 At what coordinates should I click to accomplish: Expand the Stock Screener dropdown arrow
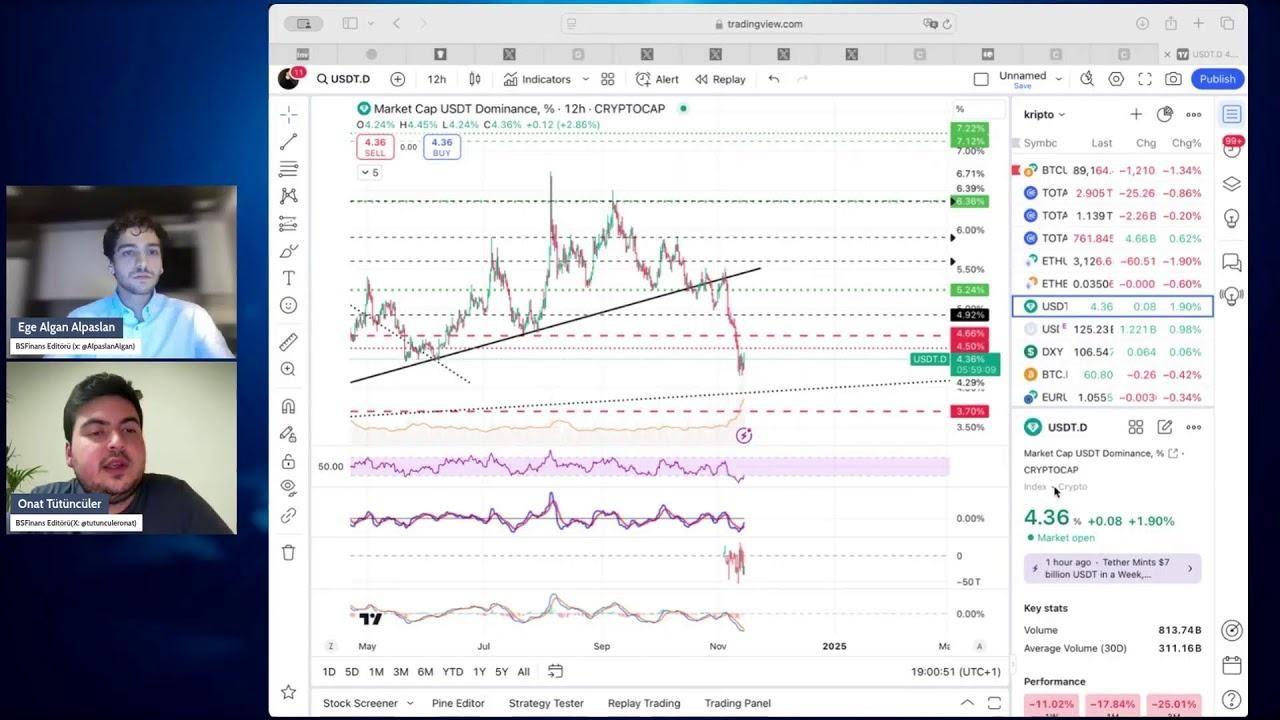coord(410,703)
